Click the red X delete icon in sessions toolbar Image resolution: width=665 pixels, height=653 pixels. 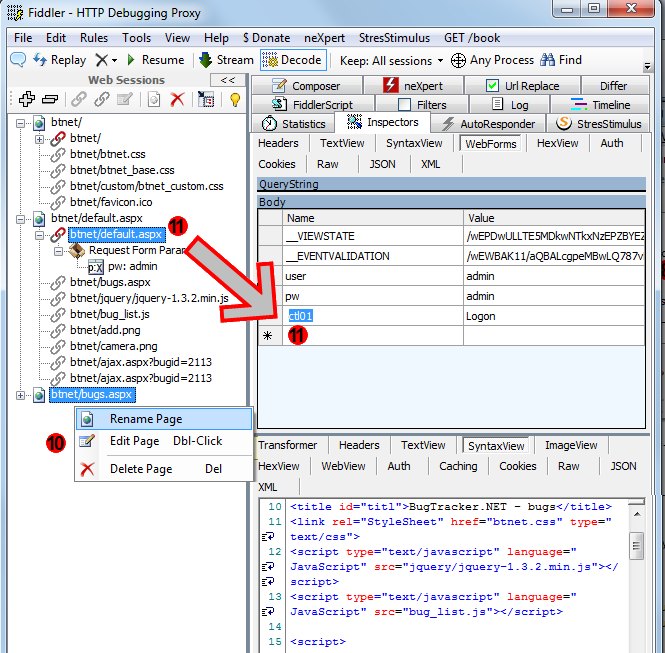[x=177, y=100]
